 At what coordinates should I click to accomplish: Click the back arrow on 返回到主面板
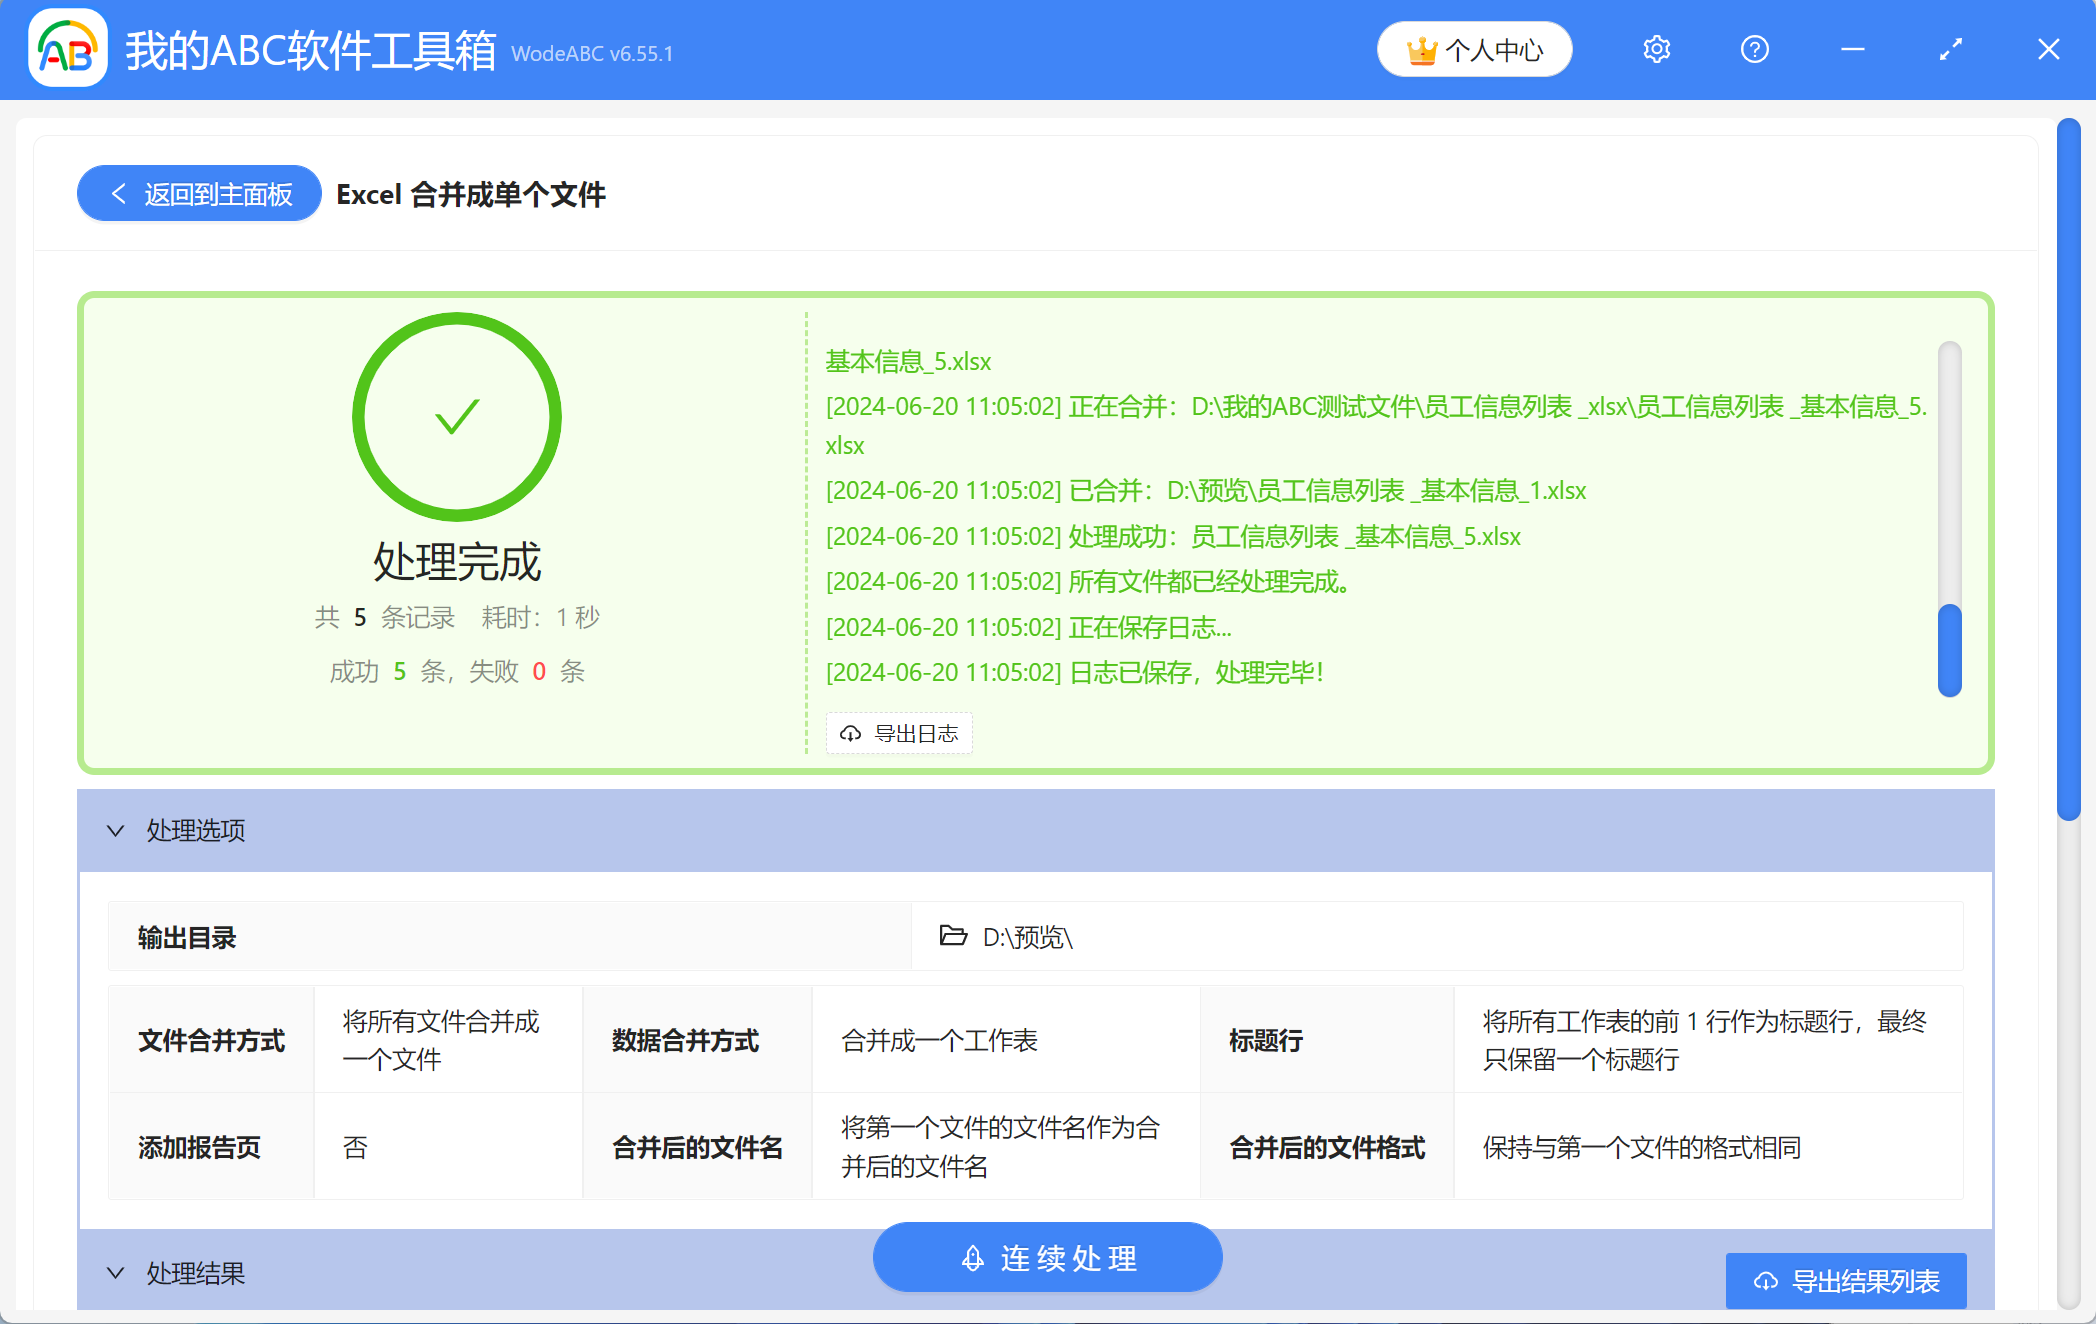point(118,193)
